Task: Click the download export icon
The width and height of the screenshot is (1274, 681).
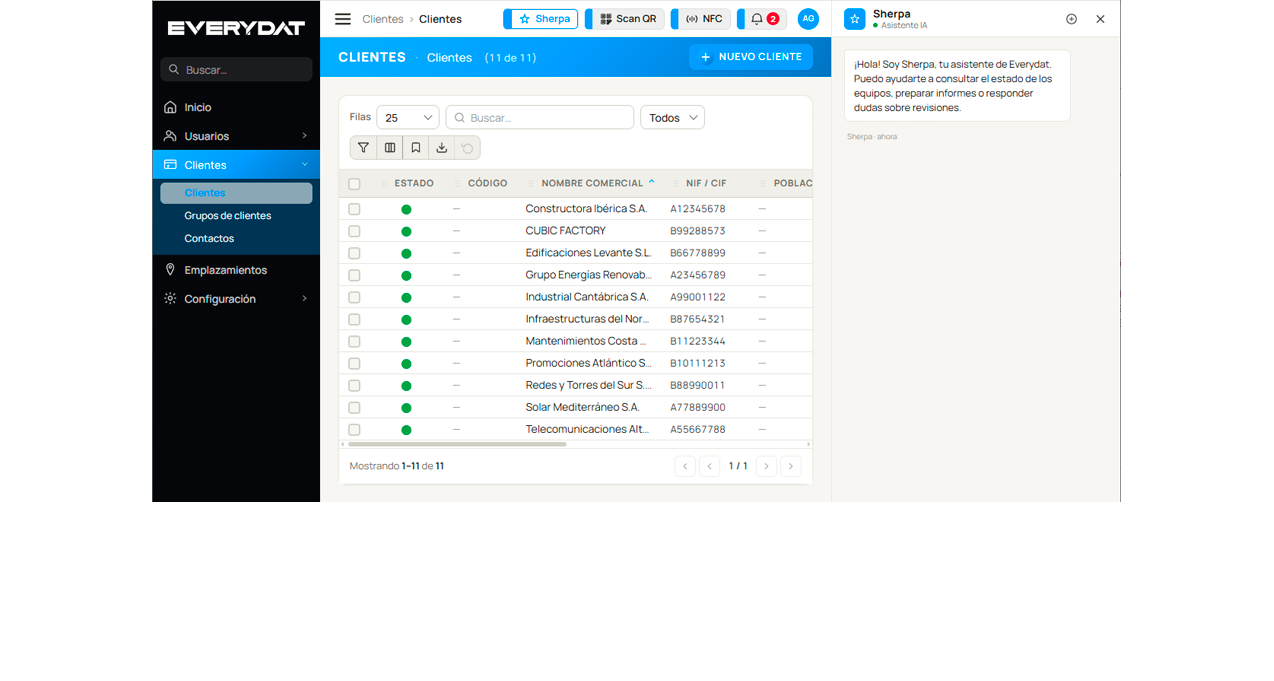Action: [442, 148]
